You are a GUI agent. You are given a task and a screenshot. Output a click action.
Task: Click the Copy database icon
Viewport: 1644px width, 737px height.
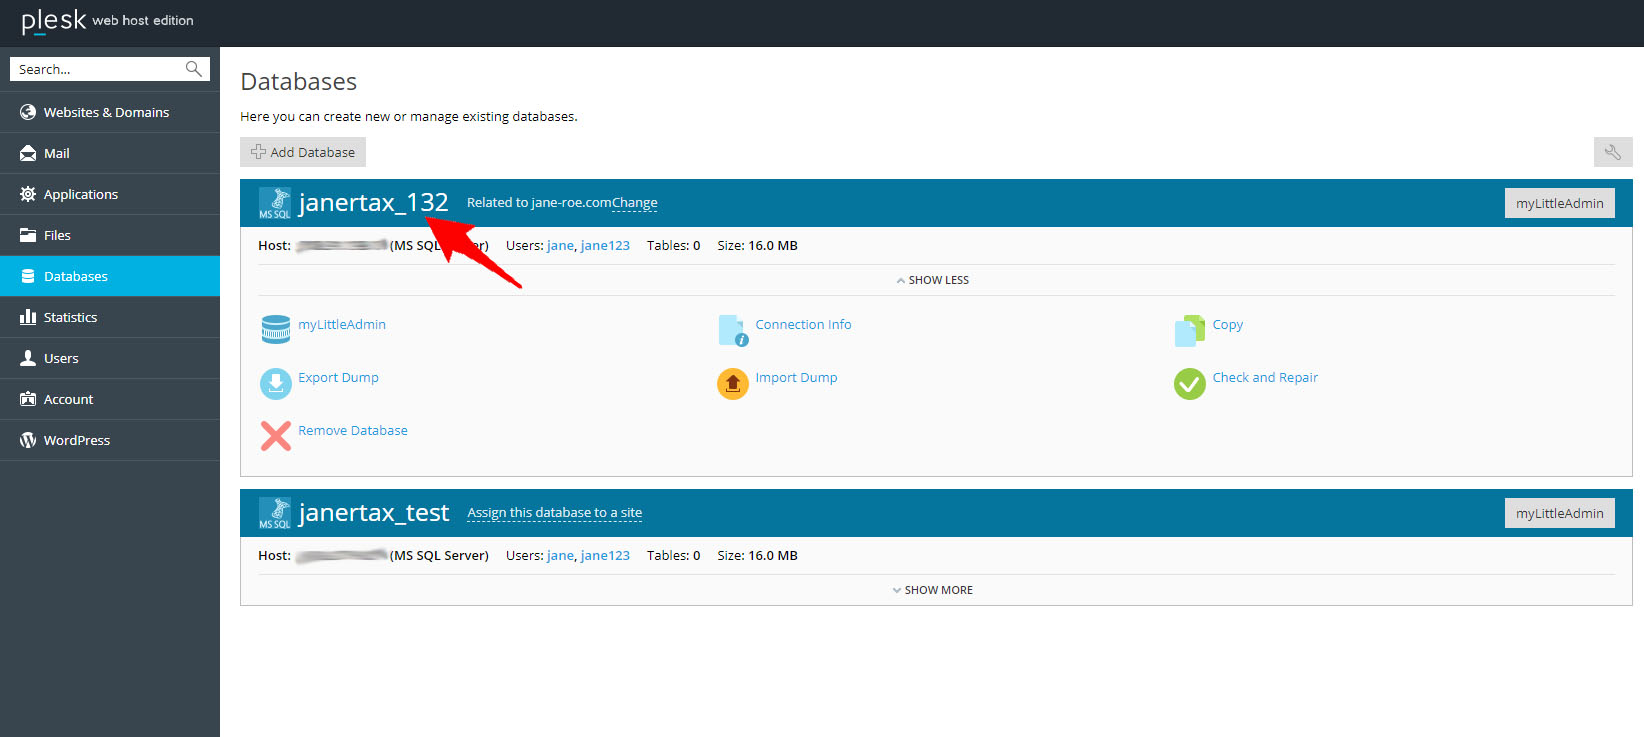1189,330
